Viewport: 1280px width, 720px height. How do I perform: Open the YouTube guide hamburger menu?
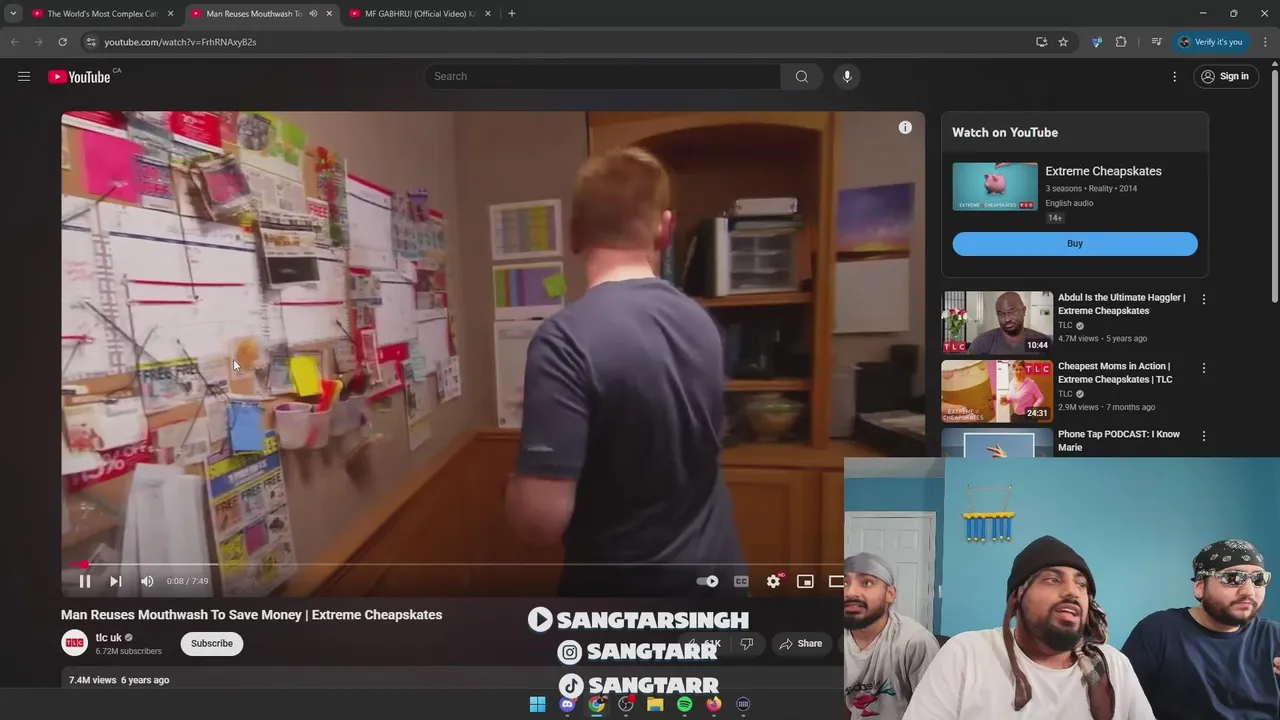point(24,76)
